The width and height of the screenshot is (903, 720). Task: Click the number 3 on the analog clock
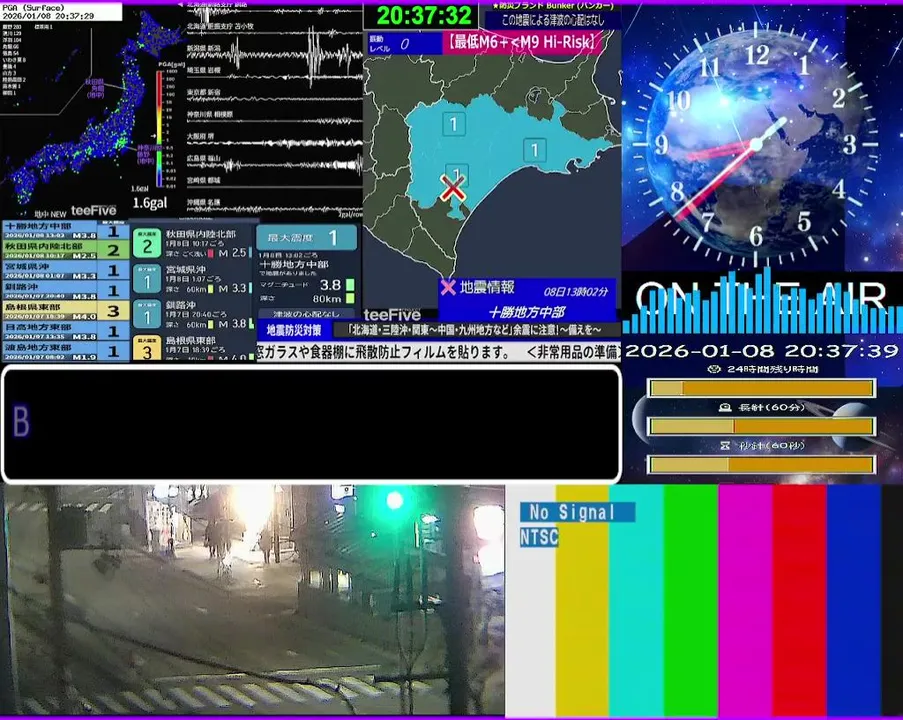[849, 145]
